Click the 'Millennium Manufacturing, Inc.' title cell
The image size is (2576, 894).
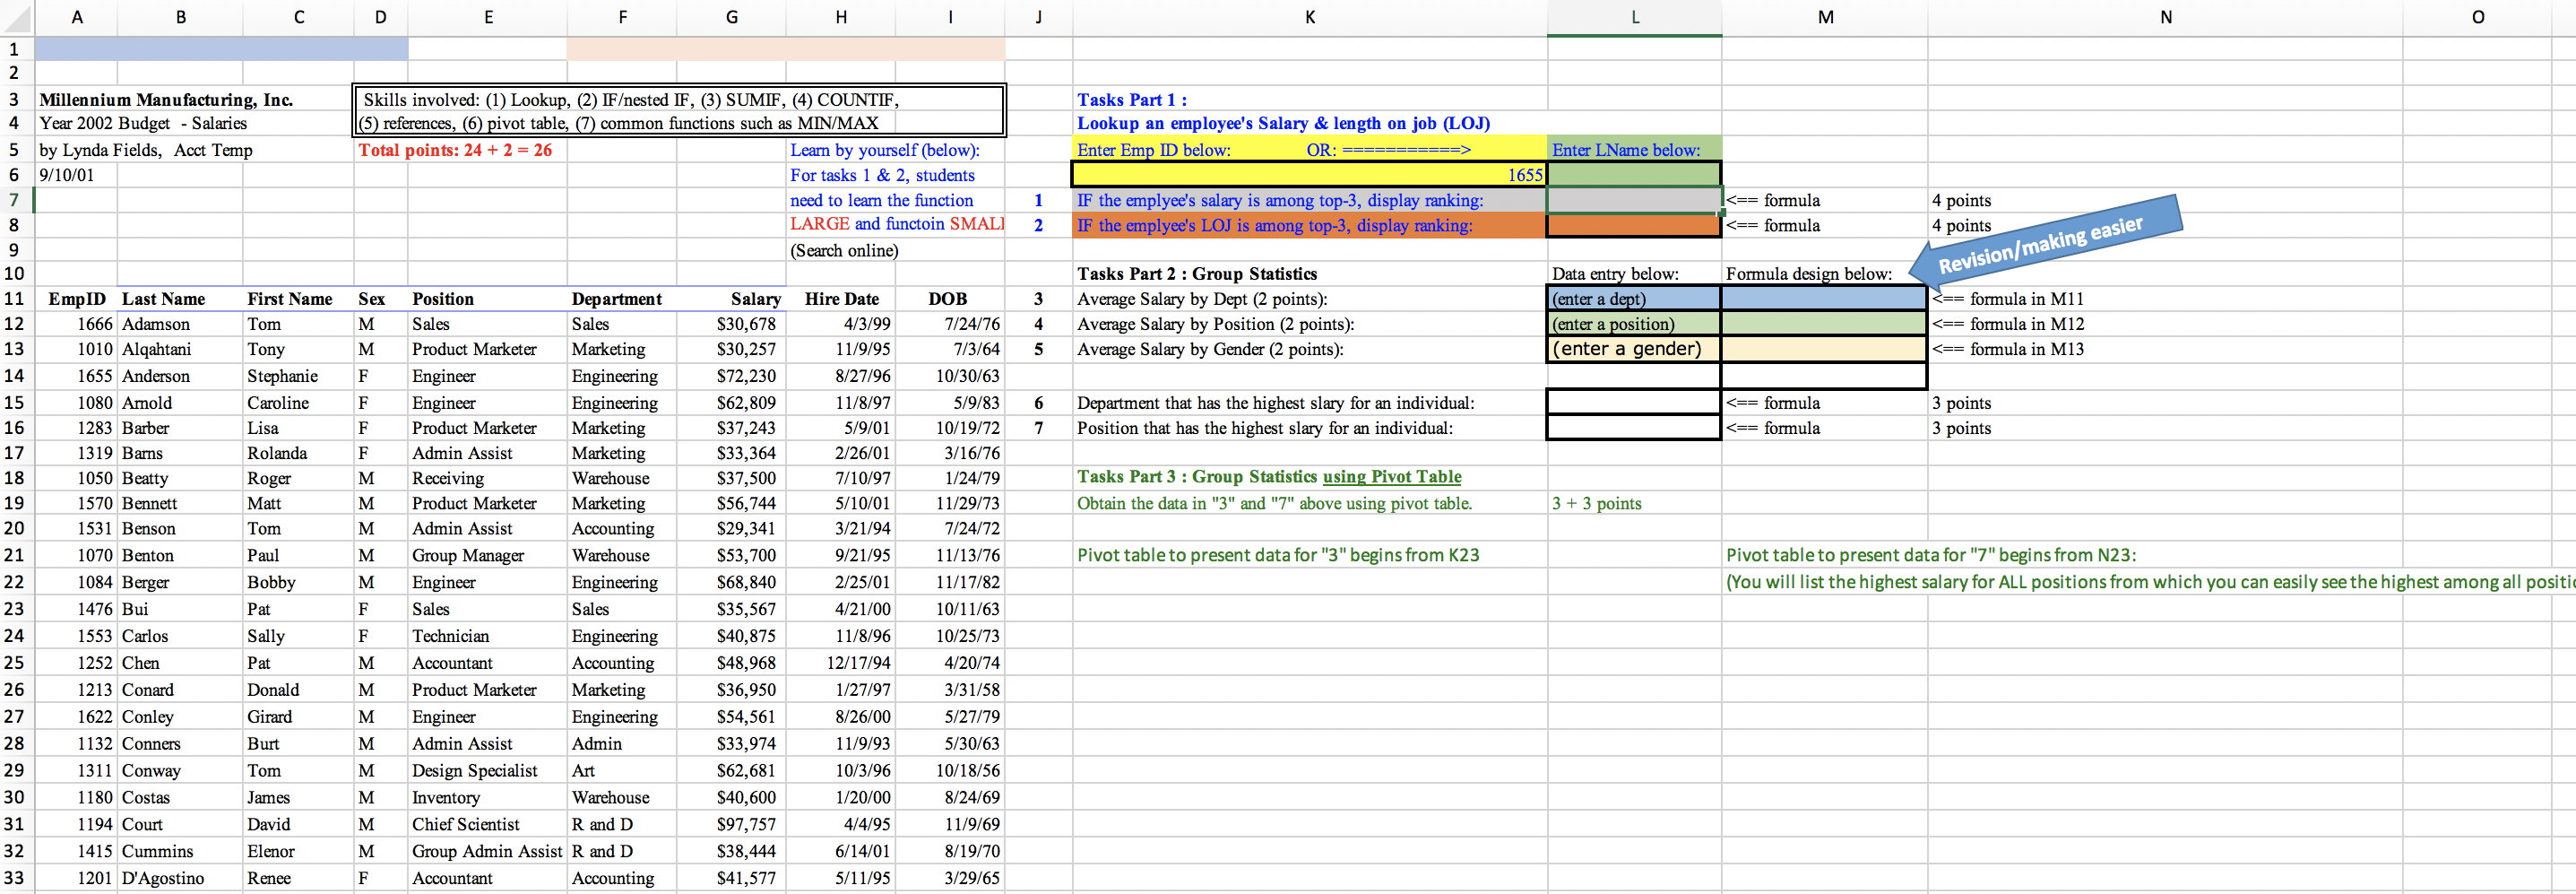(x=166, y=100)
